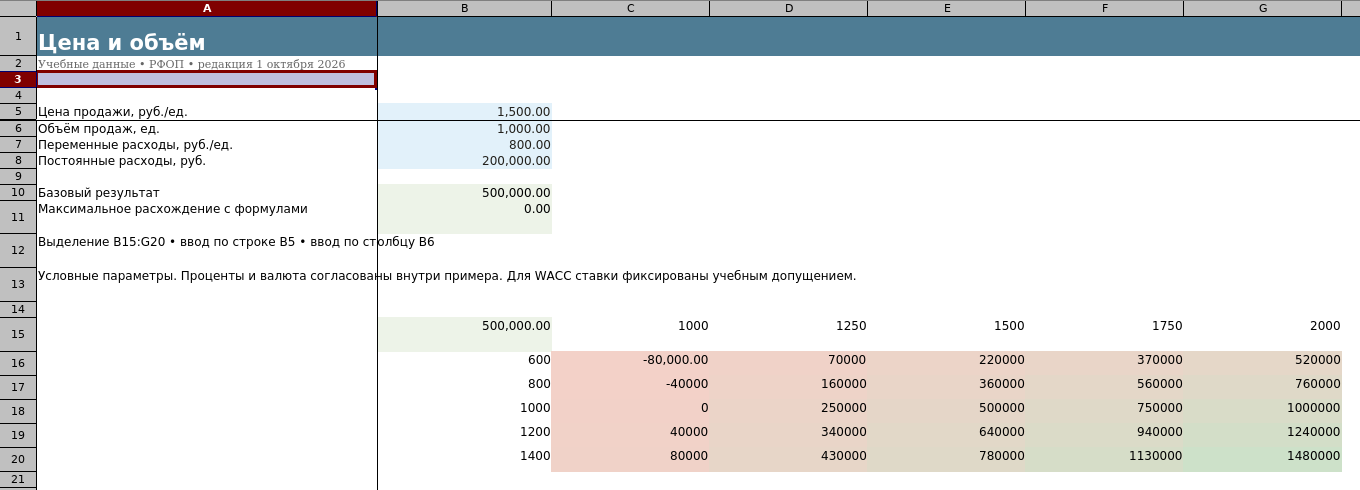Select row input 1400 in column B
The height and width of the screenshot is (490, 1360).
click(464, 459)
